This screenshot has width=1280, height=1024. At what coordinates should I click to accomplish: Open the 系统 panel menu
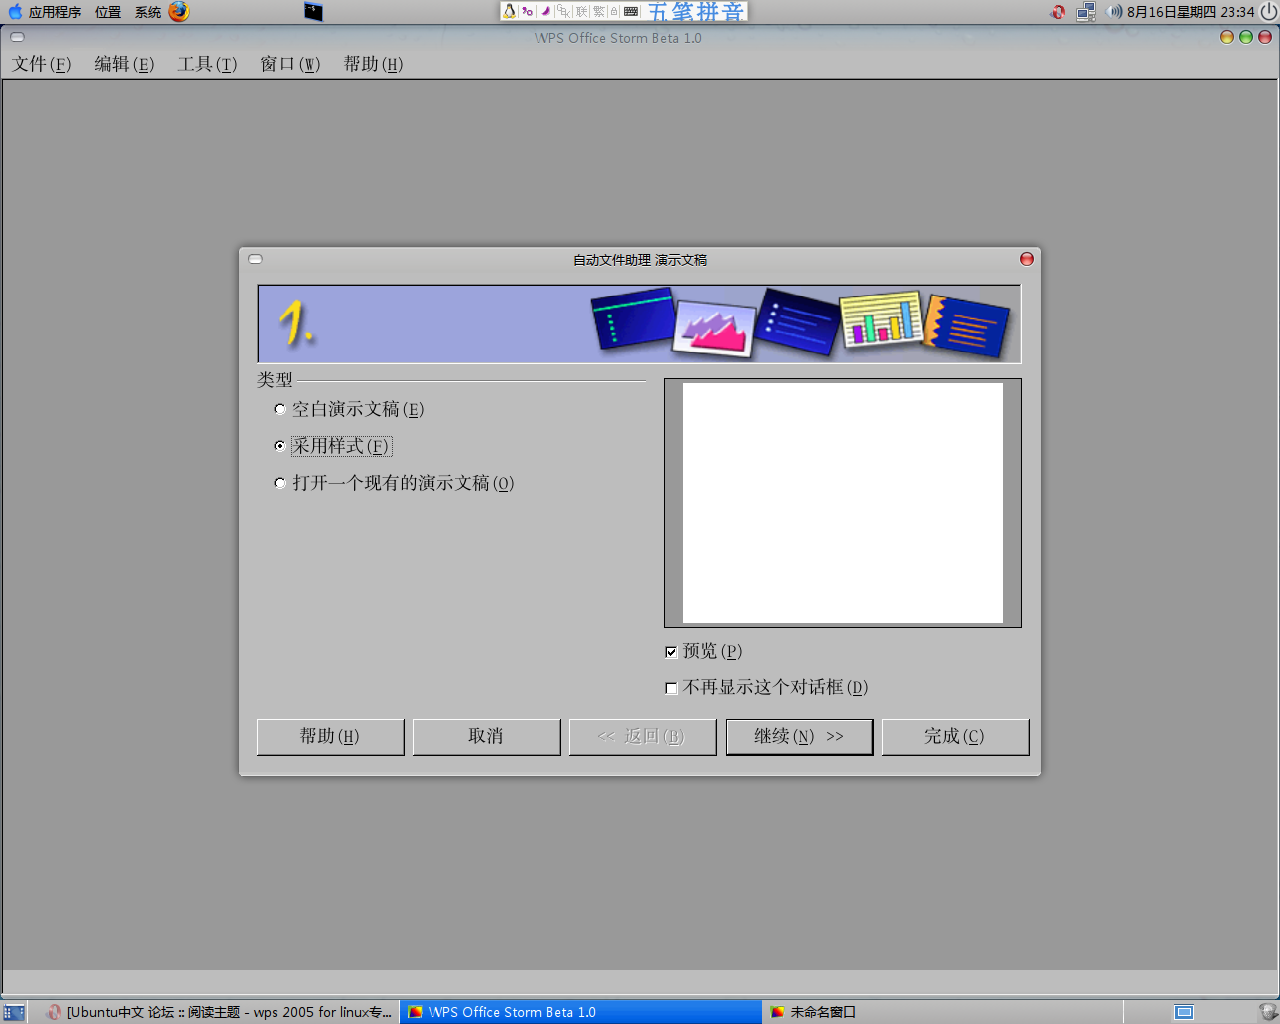148,12
